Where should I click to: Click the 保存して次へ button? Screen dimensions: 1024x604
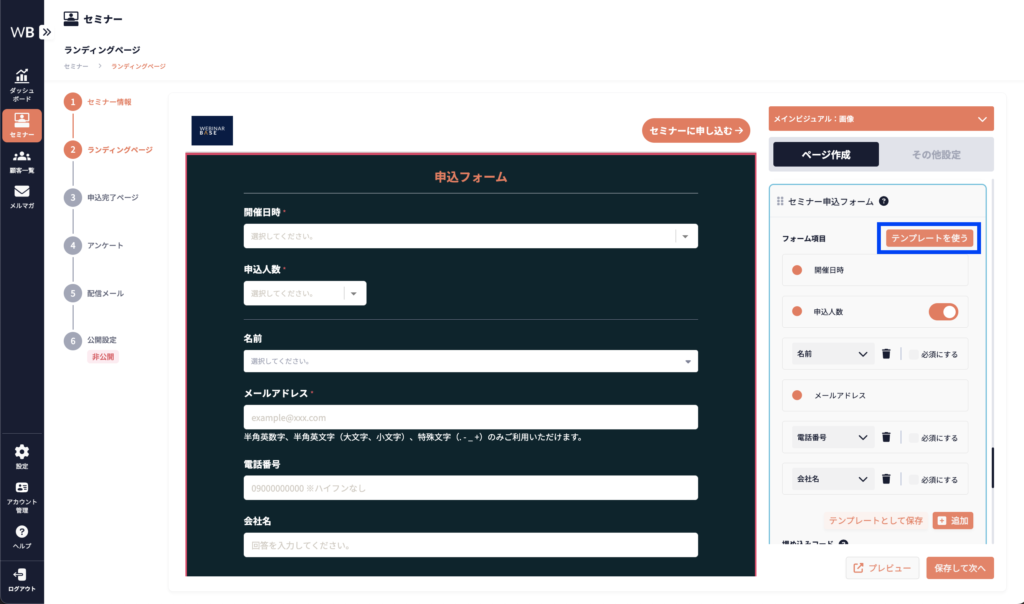click(x=959, y=568)
